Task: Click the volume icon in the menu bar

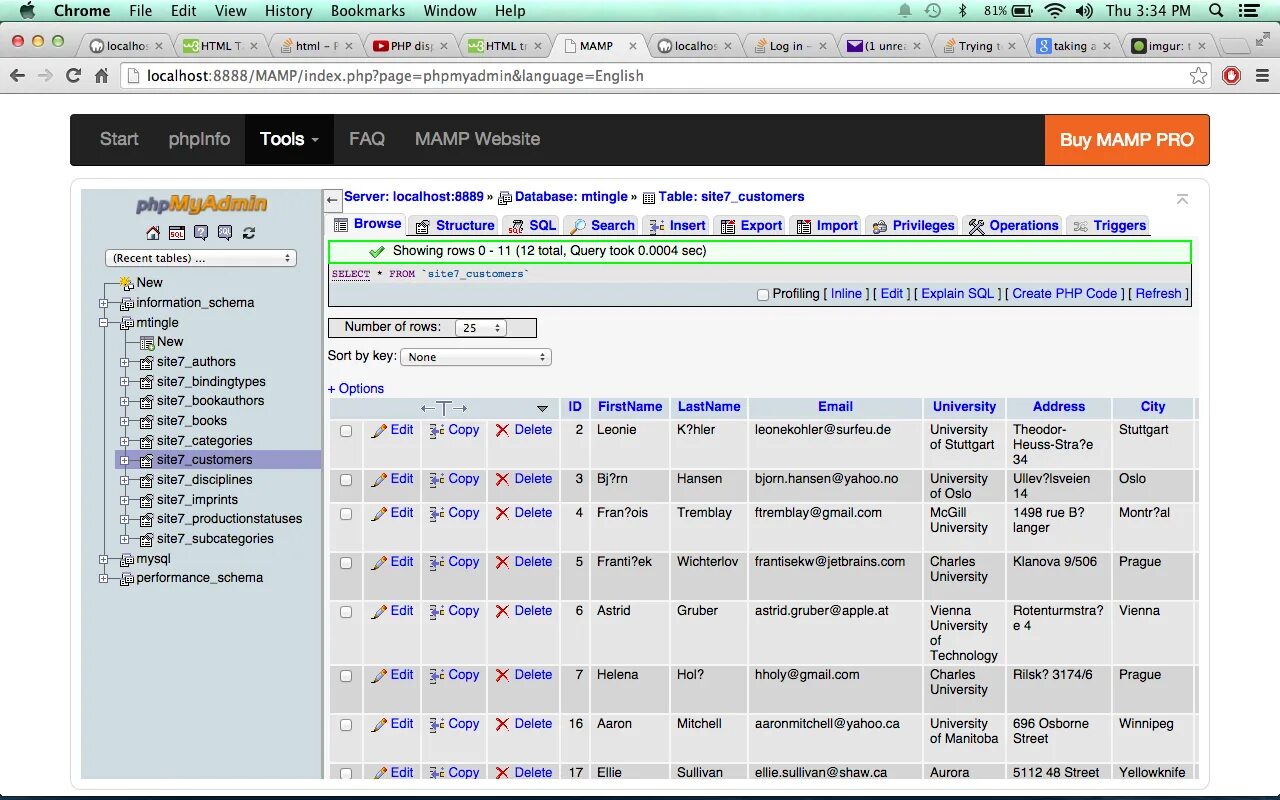Action: 1084,11
